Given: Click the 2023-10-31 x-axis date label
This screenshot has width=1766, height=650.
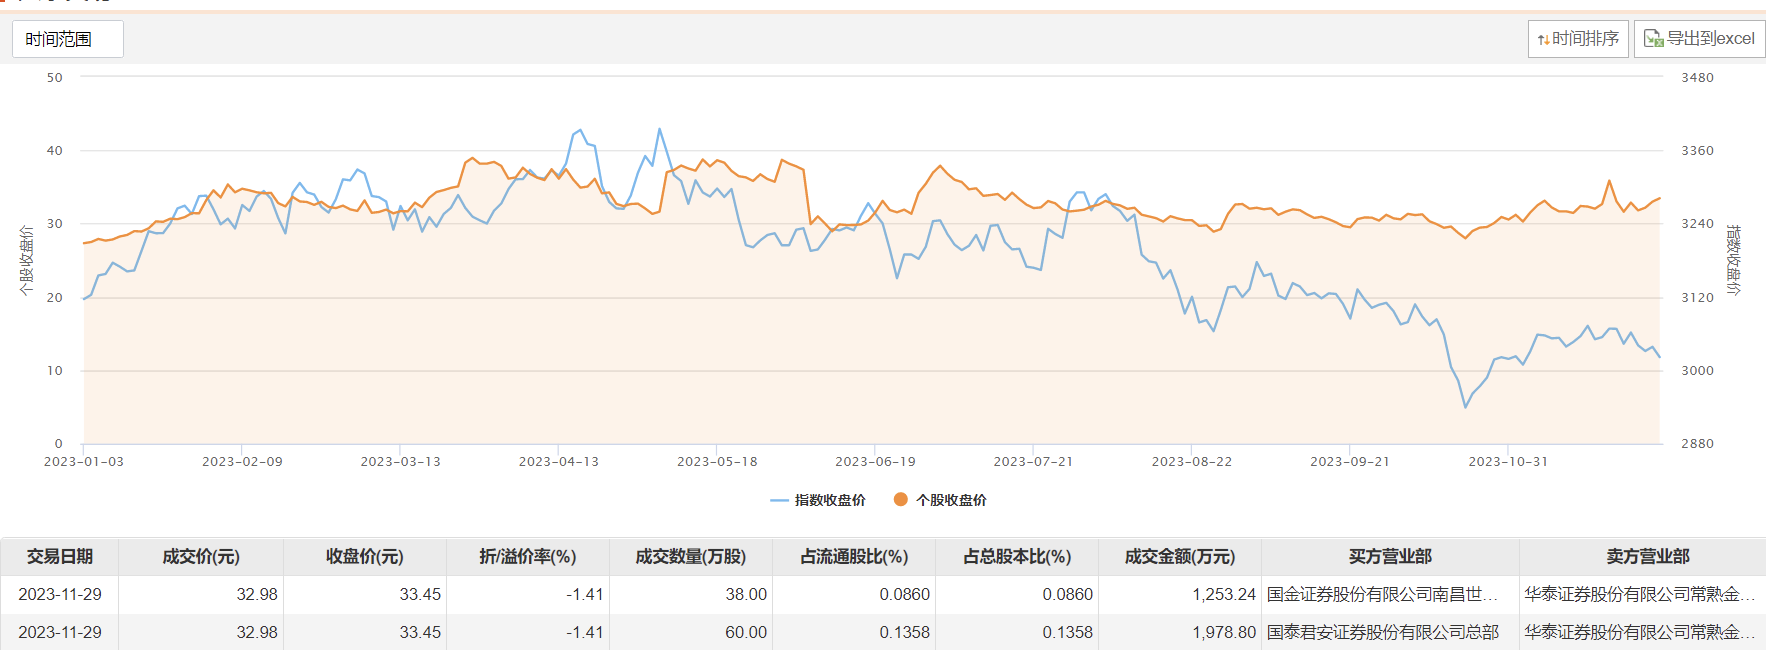Looking at the screenshot, I should (1508, 461).
